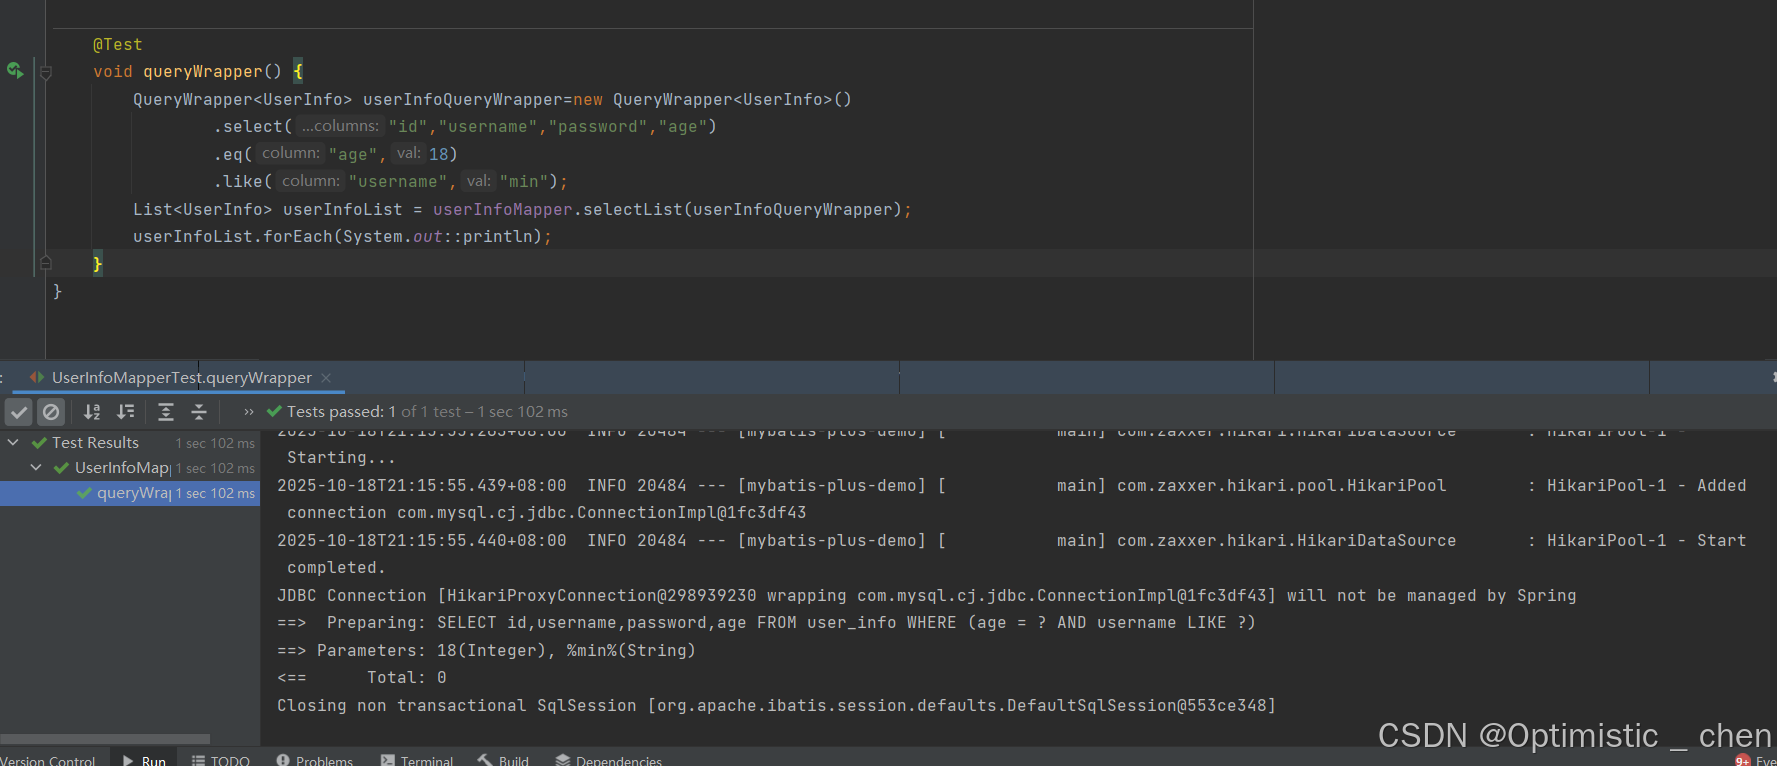Image resolution: width=1777 pixels, height=766 pixels.
Task: Click the HikariPool log line in console
Action: (1012, 486)
